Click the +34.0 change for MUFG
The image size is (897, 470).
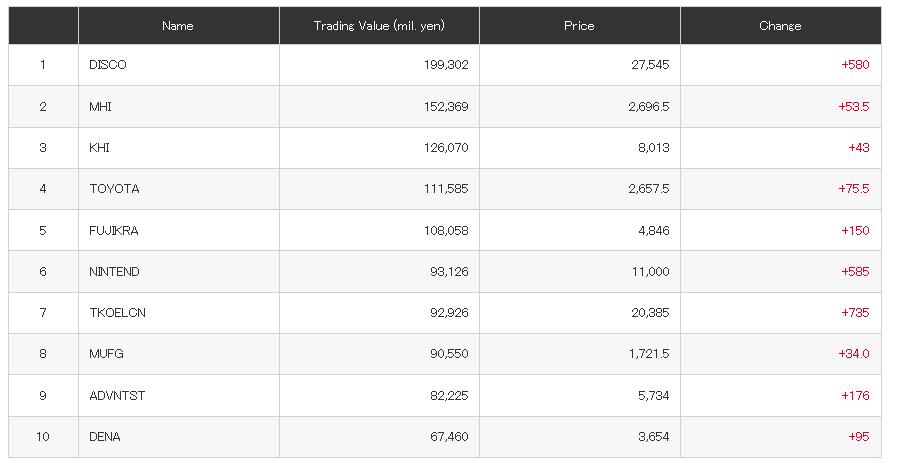[854, 354]
